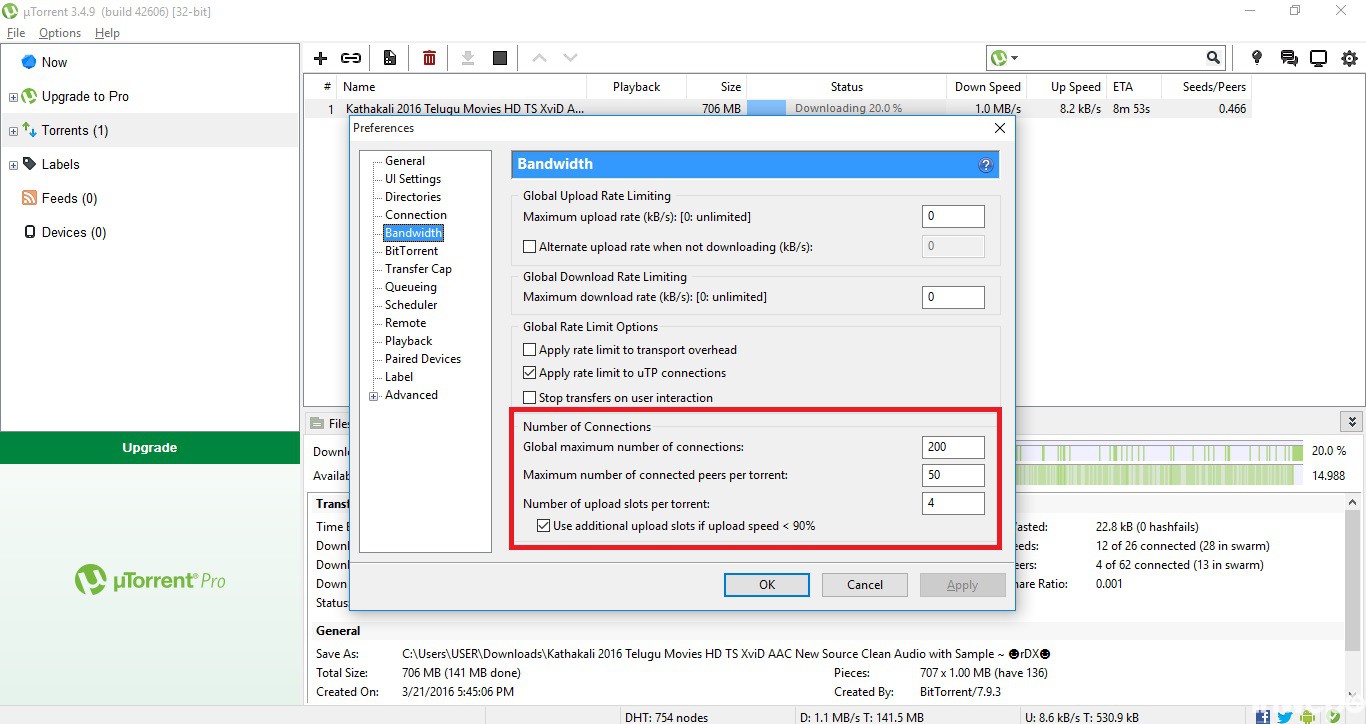Image resolution: width=1366 pixels, height=724 pixels.
Task: Click the Facebook icon in status bar
Action: pos(1264,716)
